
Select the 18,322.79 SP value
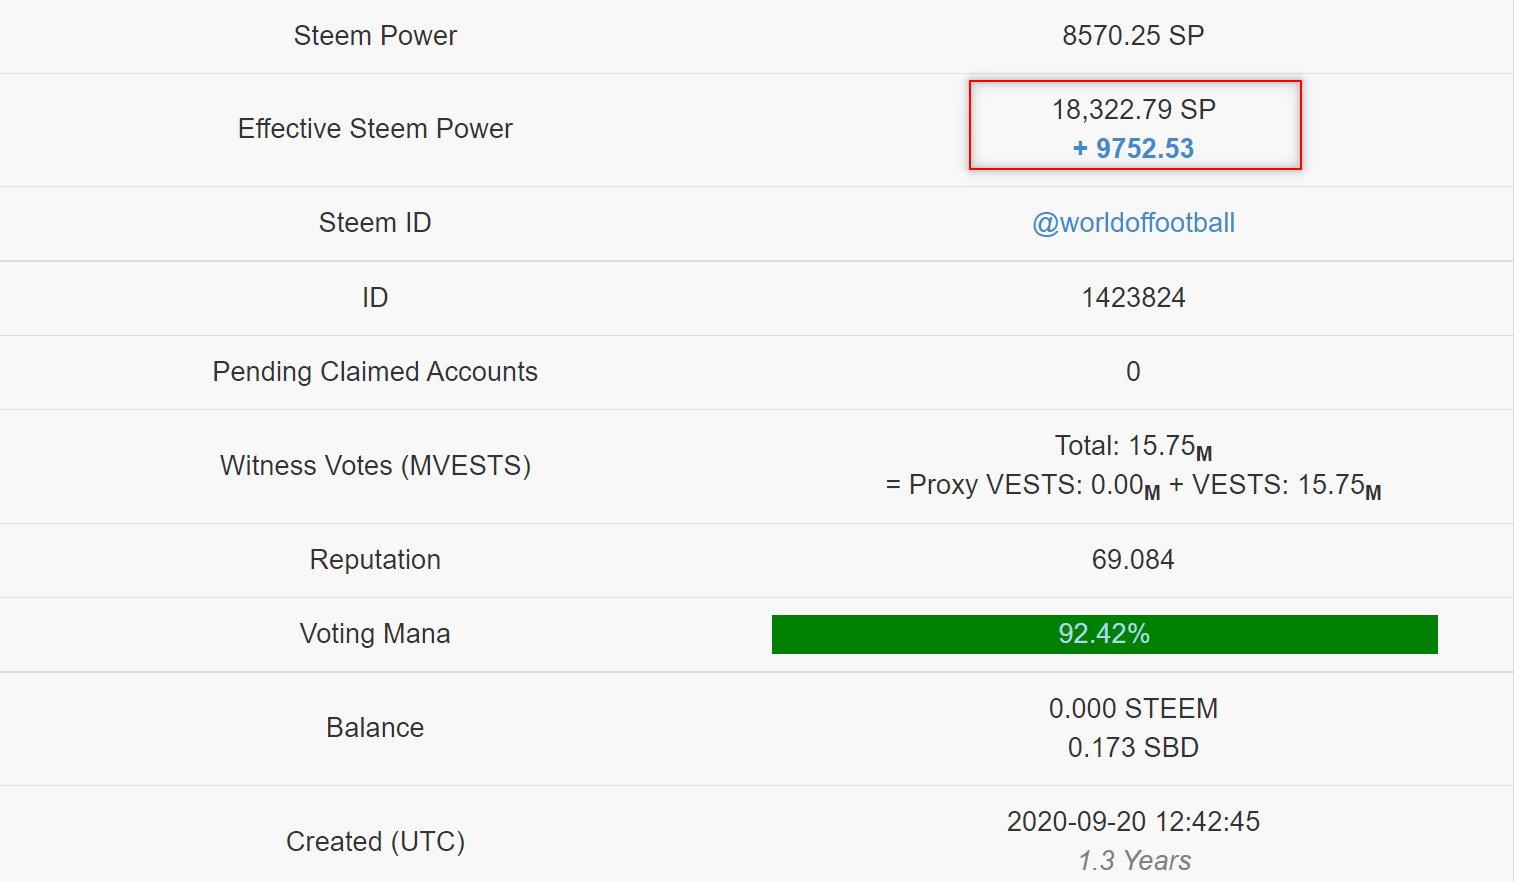point(1133,110)
